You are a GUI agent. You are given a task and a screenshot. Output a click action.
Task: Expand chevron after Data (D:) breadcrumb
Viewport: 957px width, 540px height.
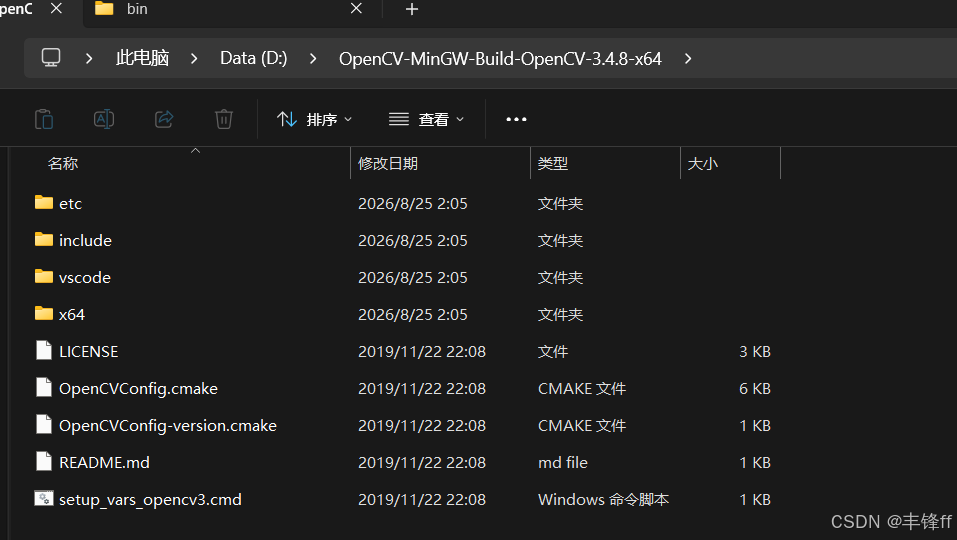point(313,59)
